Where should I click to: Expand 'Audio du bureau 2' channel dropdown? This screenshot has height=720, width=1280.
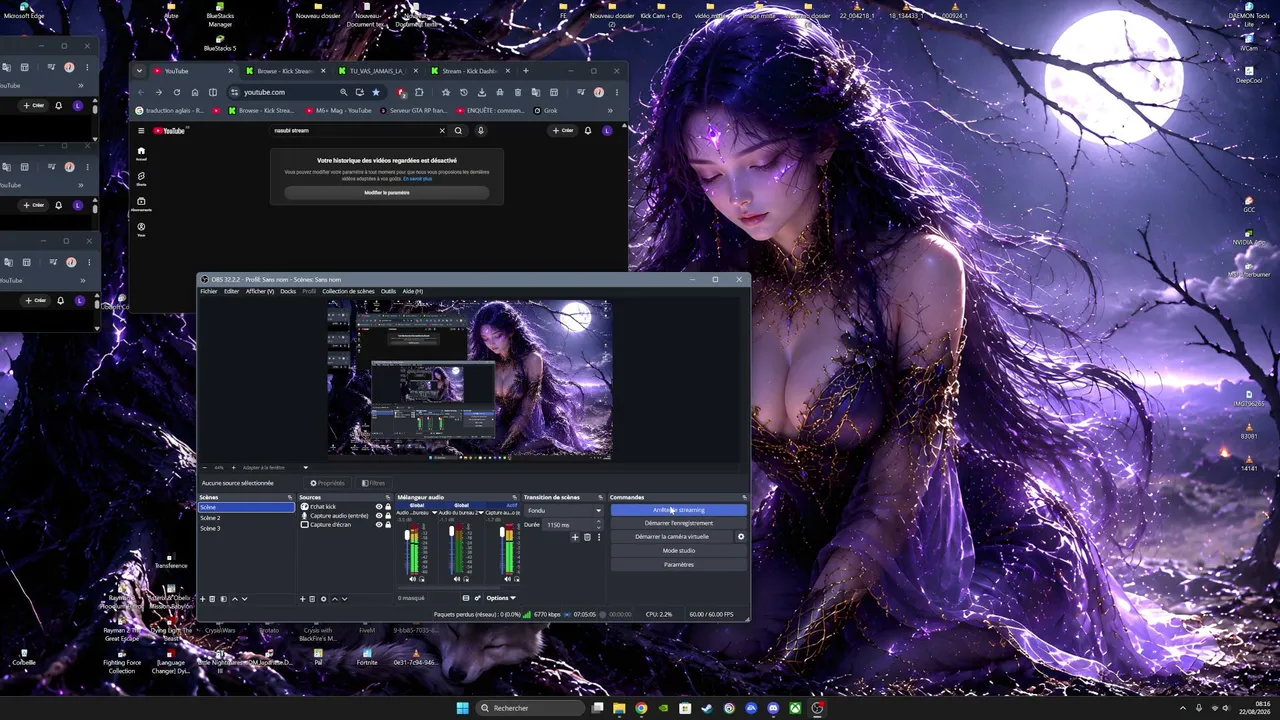[480, 513]
